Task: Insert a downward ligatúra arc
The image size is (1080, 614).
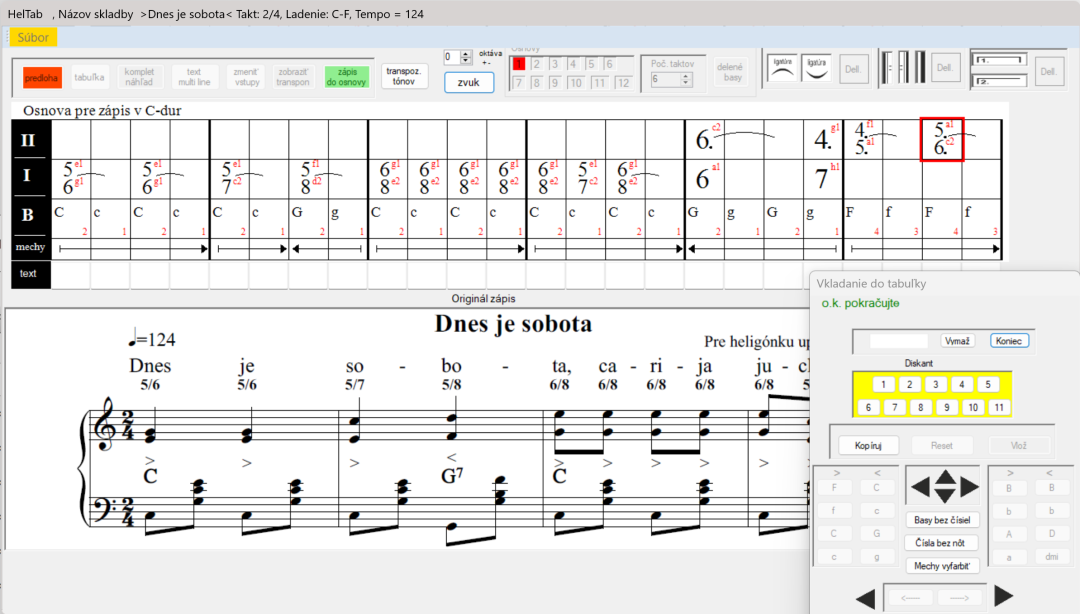Action: tap(816, 69)
